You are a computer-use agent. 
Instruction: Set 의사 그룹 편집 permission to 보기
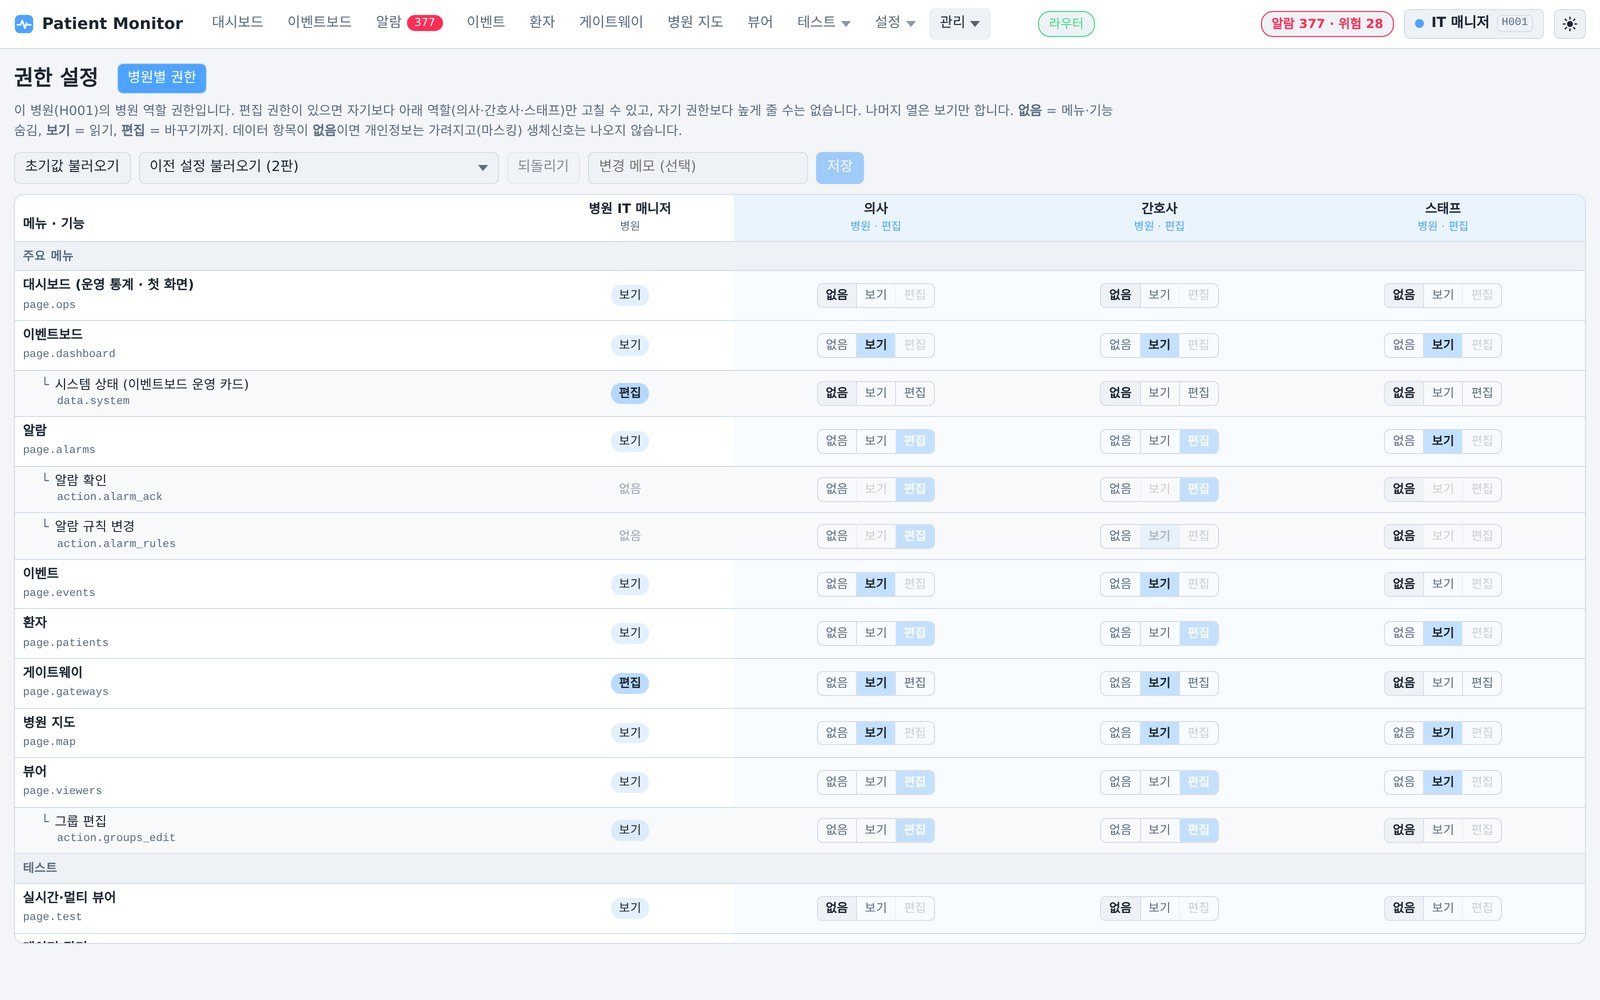pyautogui.click(x=876, y=830)
